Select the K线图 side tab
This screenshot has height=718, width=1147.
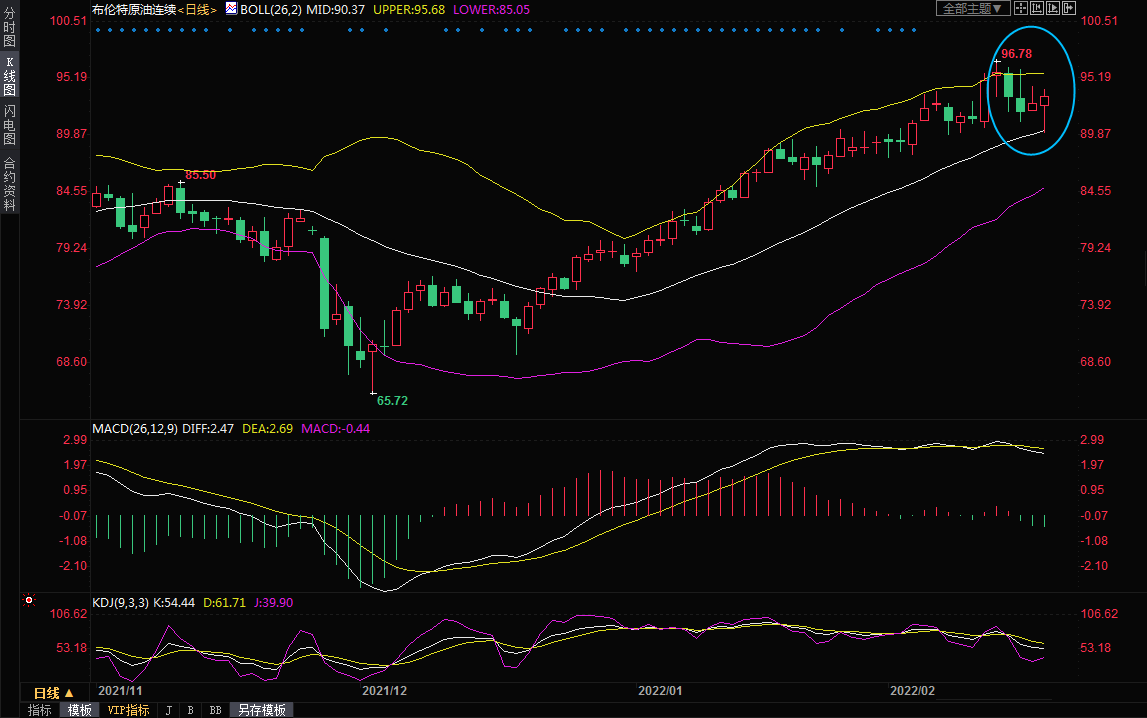tap(9, 76)
